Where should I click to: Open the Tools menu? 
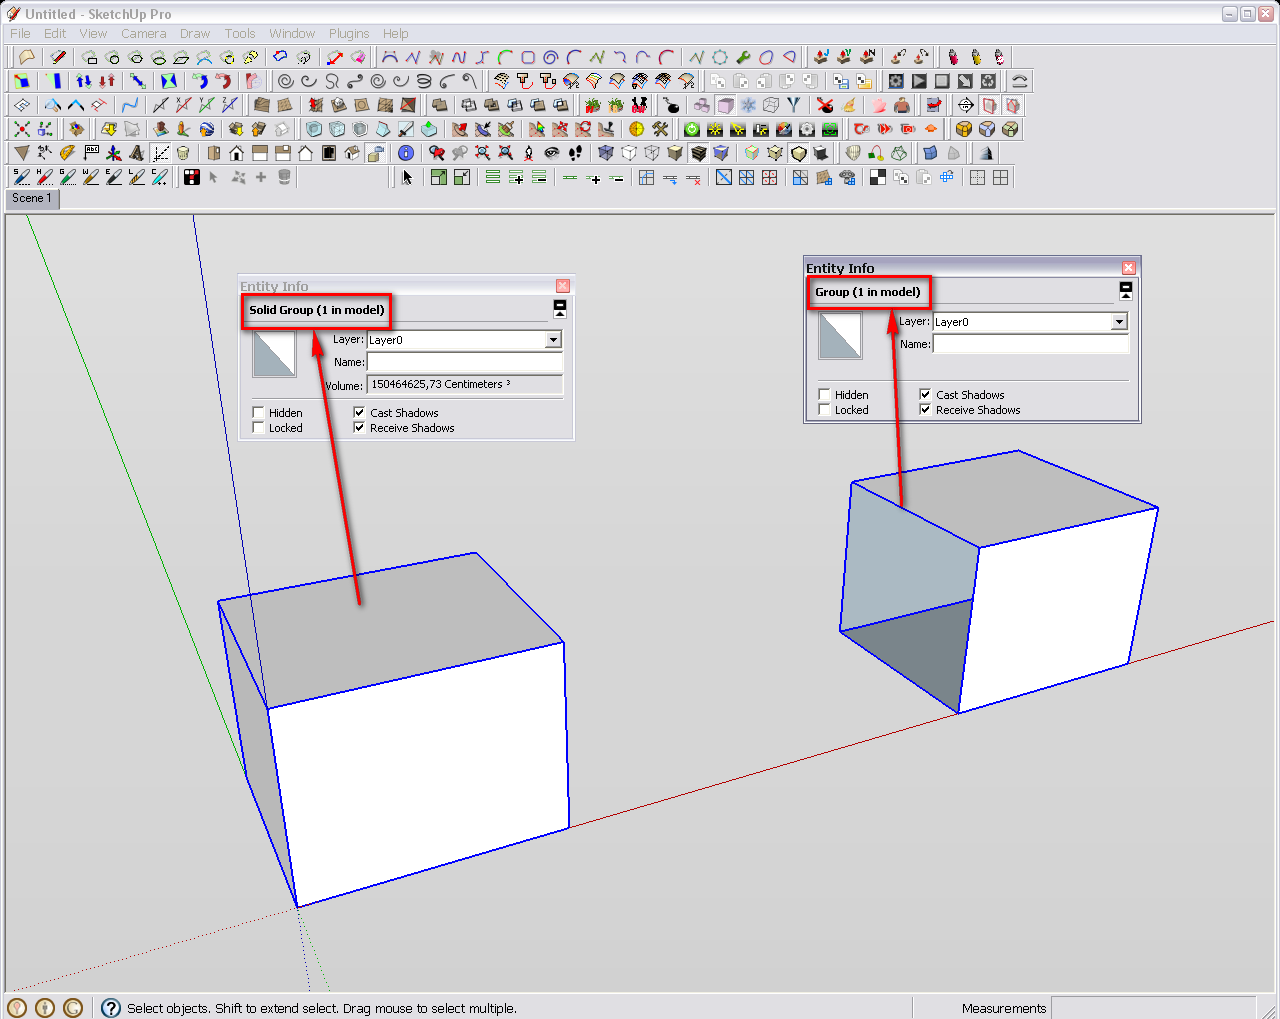click(x=240, y=33)
